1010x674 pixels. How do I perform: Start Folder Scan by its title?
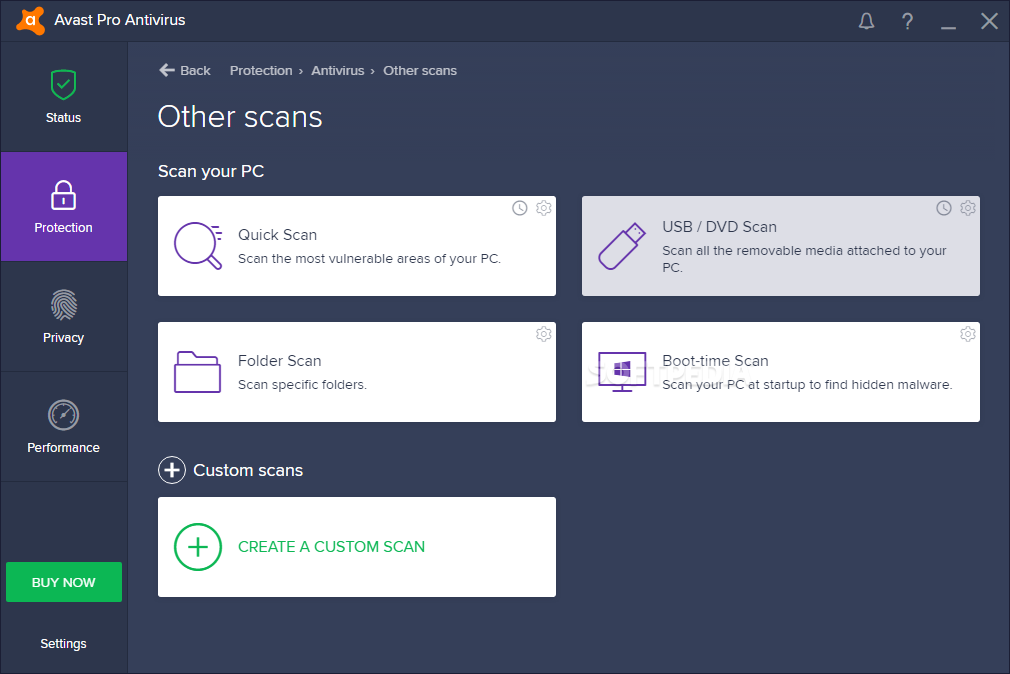(280, 361)
